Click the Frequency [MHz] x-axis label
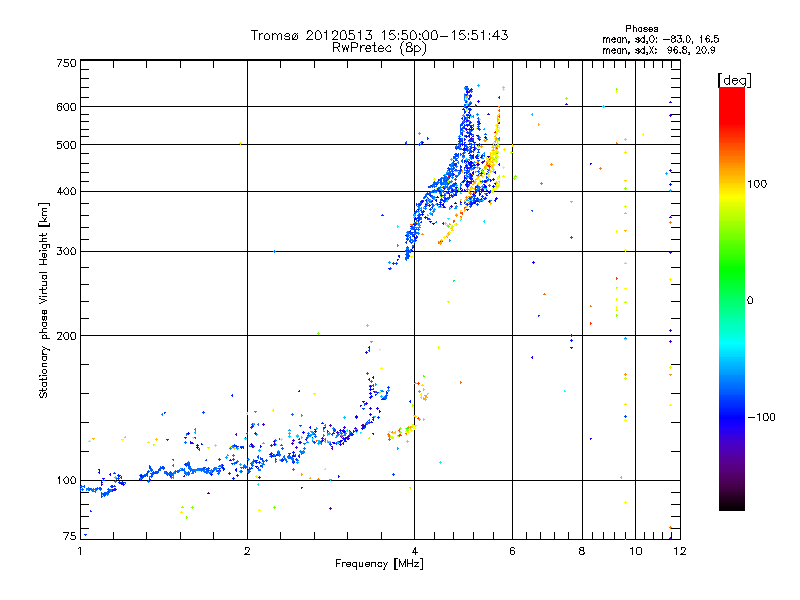Screen dimensions: 800x600 tap(379, 565)
